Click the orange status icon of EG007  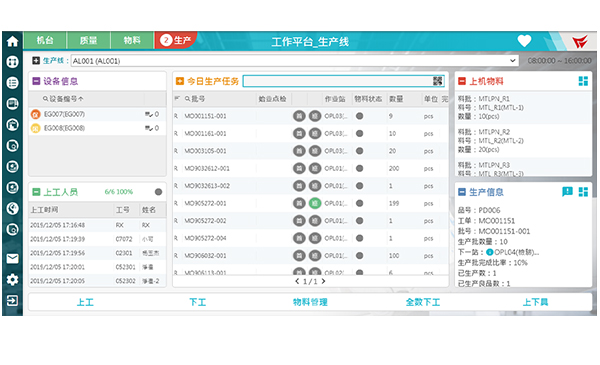(x=36, y=114)
